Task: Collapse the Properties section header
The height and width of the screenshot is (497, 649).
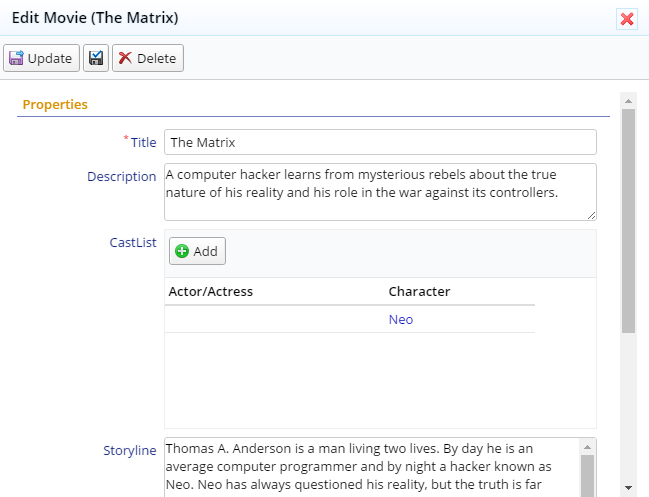Action: 55,104
